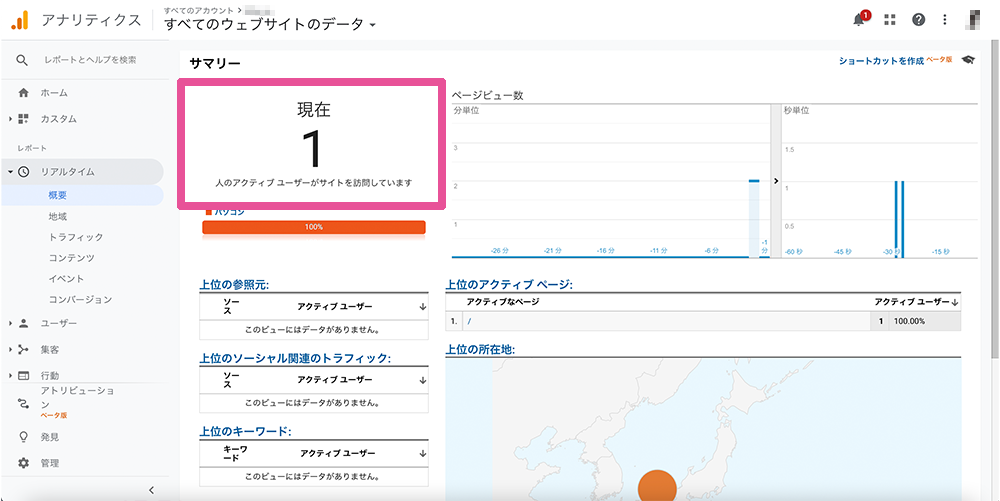Sort 上位のキーワード table by arrow
Viewport: 1000px width, 501px height.
pyautogui.click(x=422, y=453)
